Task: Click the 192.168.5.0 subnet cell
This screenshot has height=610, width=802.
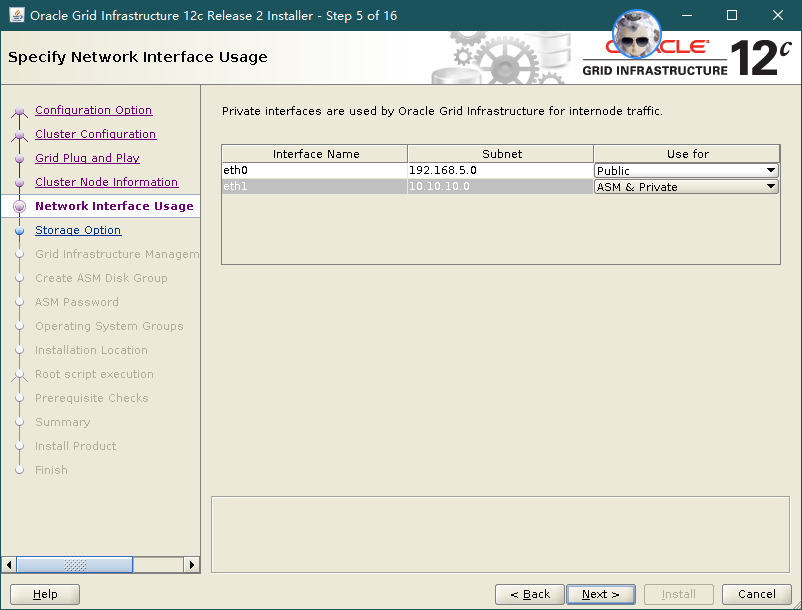Action: coord(500,170)
